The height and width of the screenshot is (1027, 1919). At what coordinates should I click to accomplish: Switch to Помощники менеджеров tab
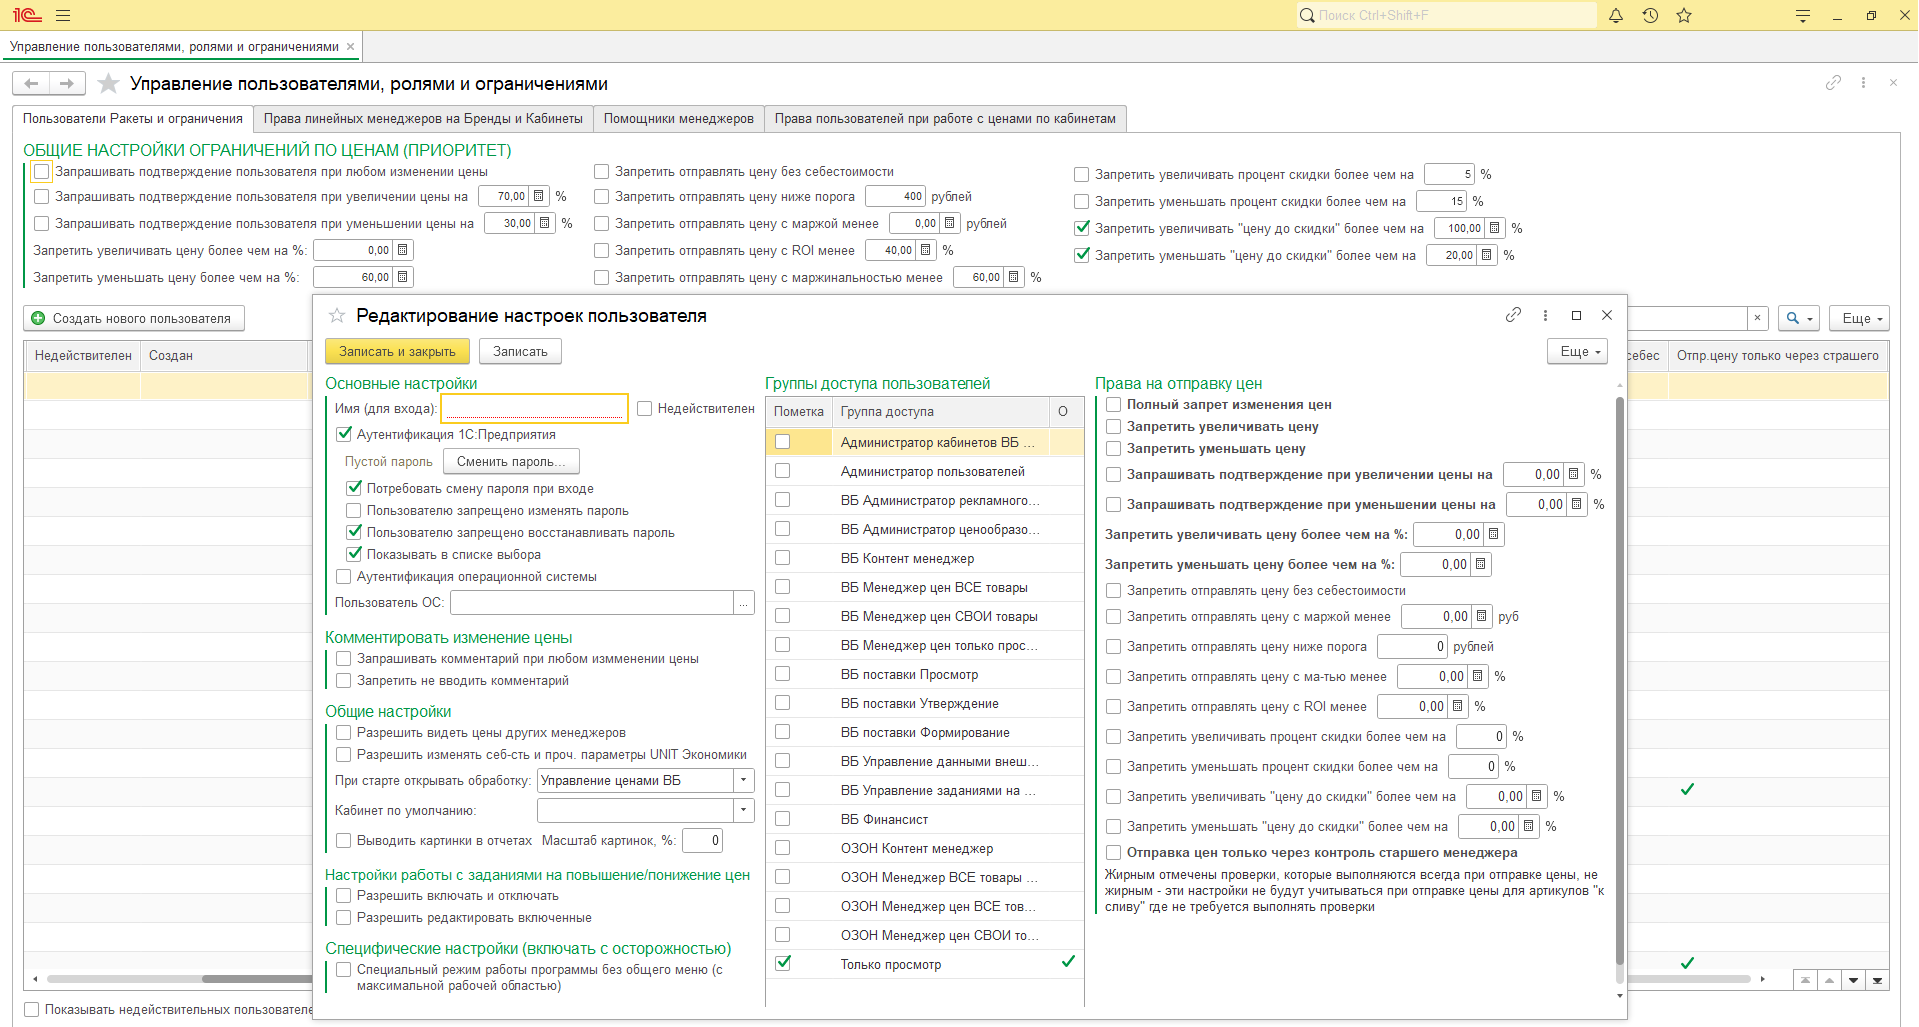tap(679, 118)
